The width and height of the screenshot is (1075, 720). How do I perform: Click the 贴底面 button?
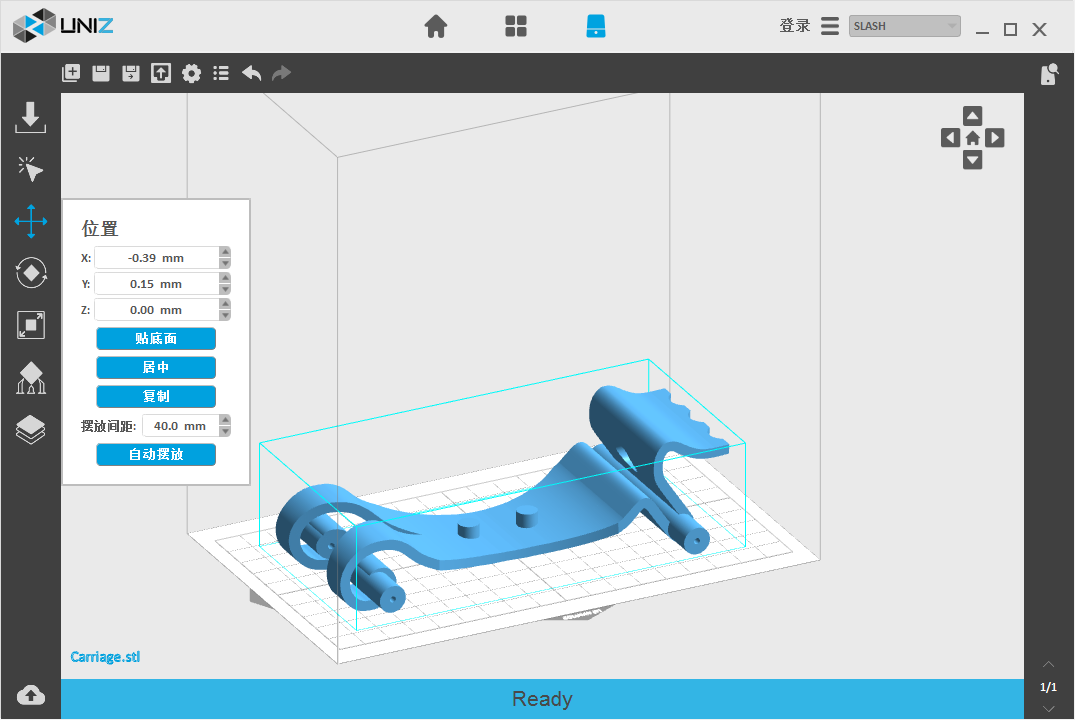(x=156, y=339)
